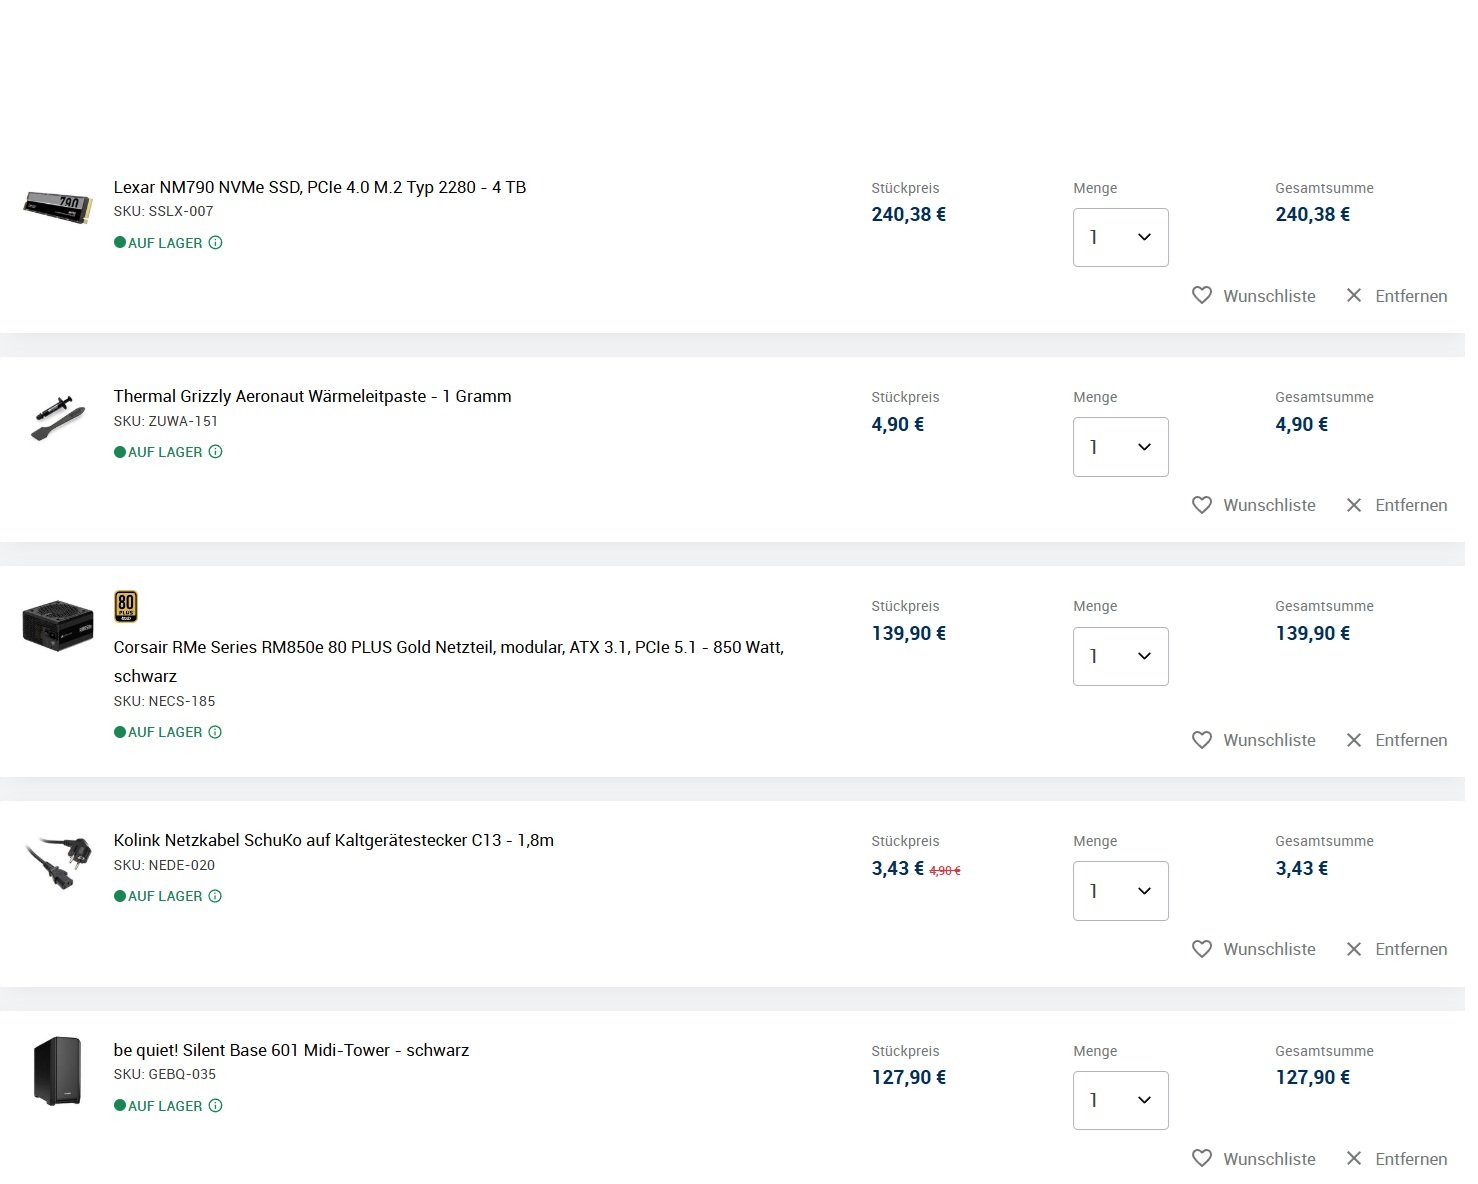The width and height of the screenshot is (1478, 1184).
Task: Add Thermal Grizzly Aeronaut to Wunschliste
Action: 1254,505
